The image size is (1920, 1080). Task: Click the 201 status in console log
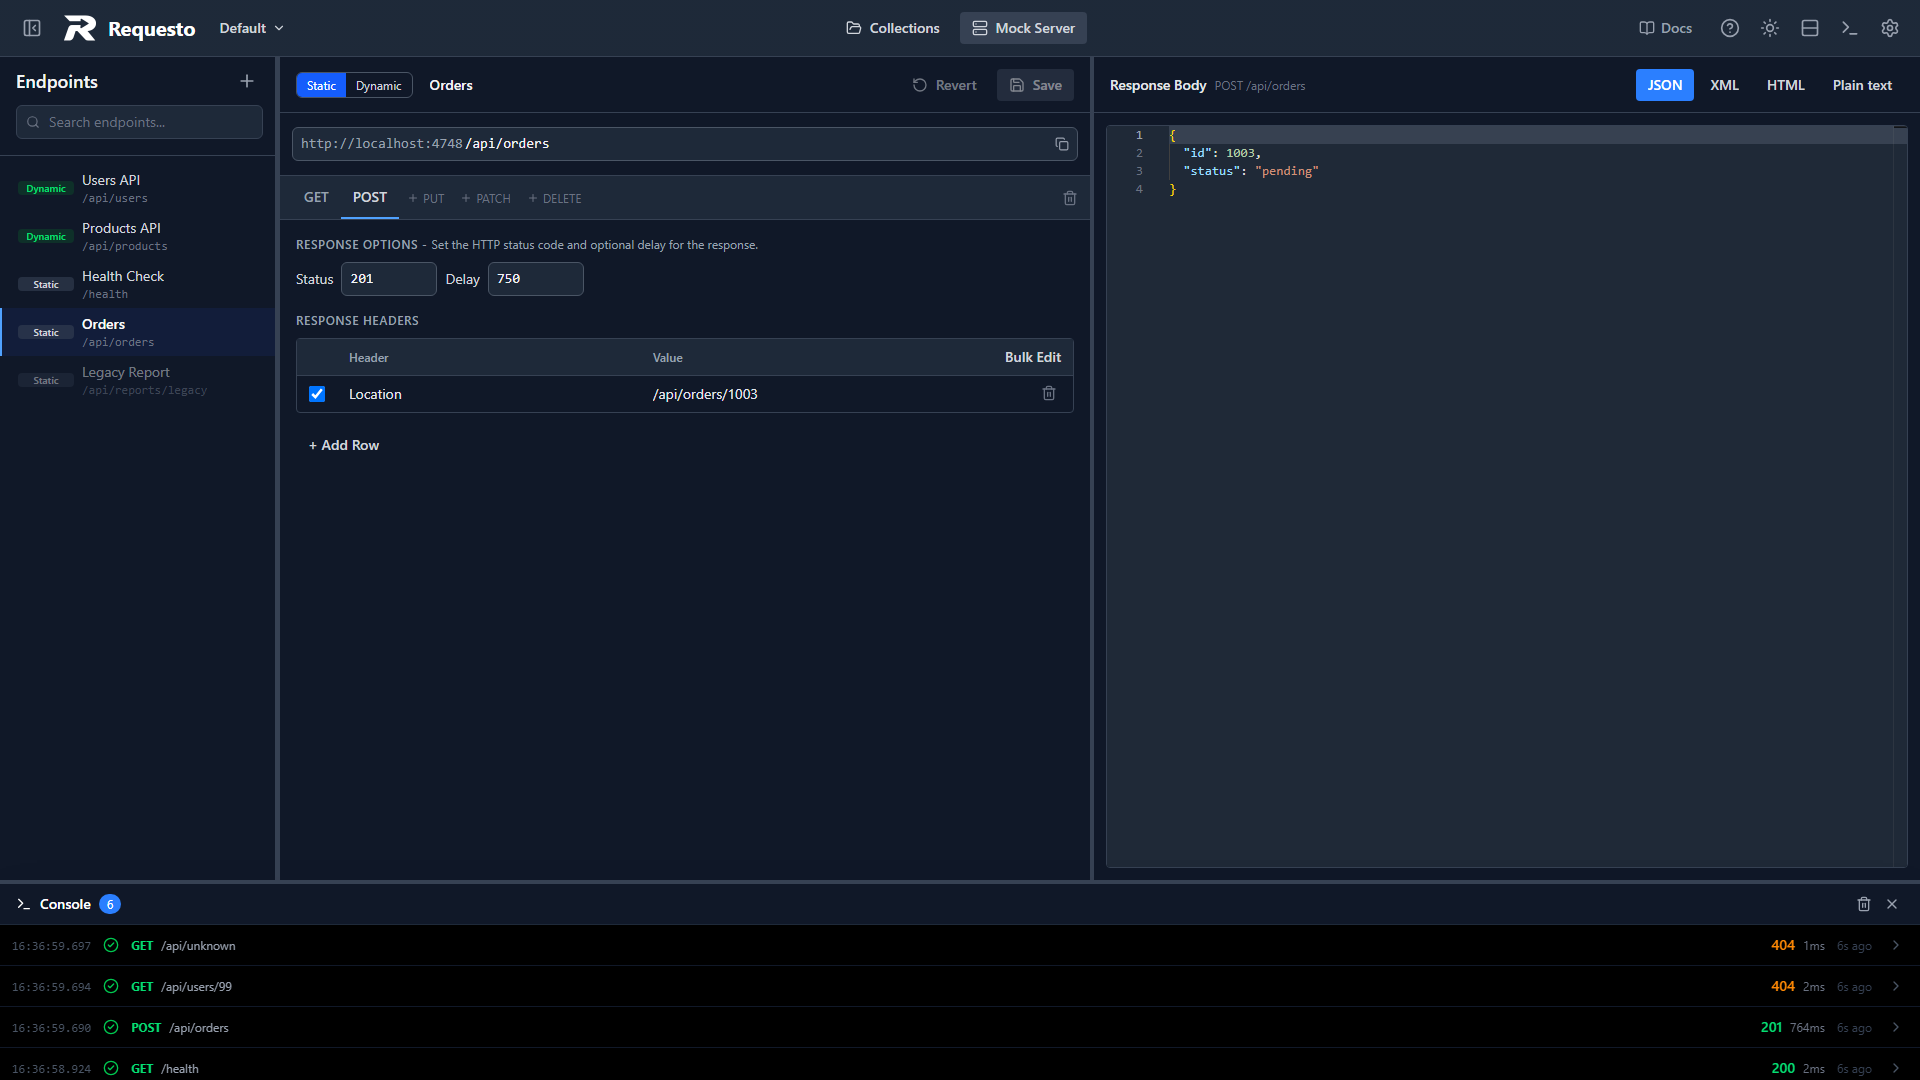coord(1771,1028)
